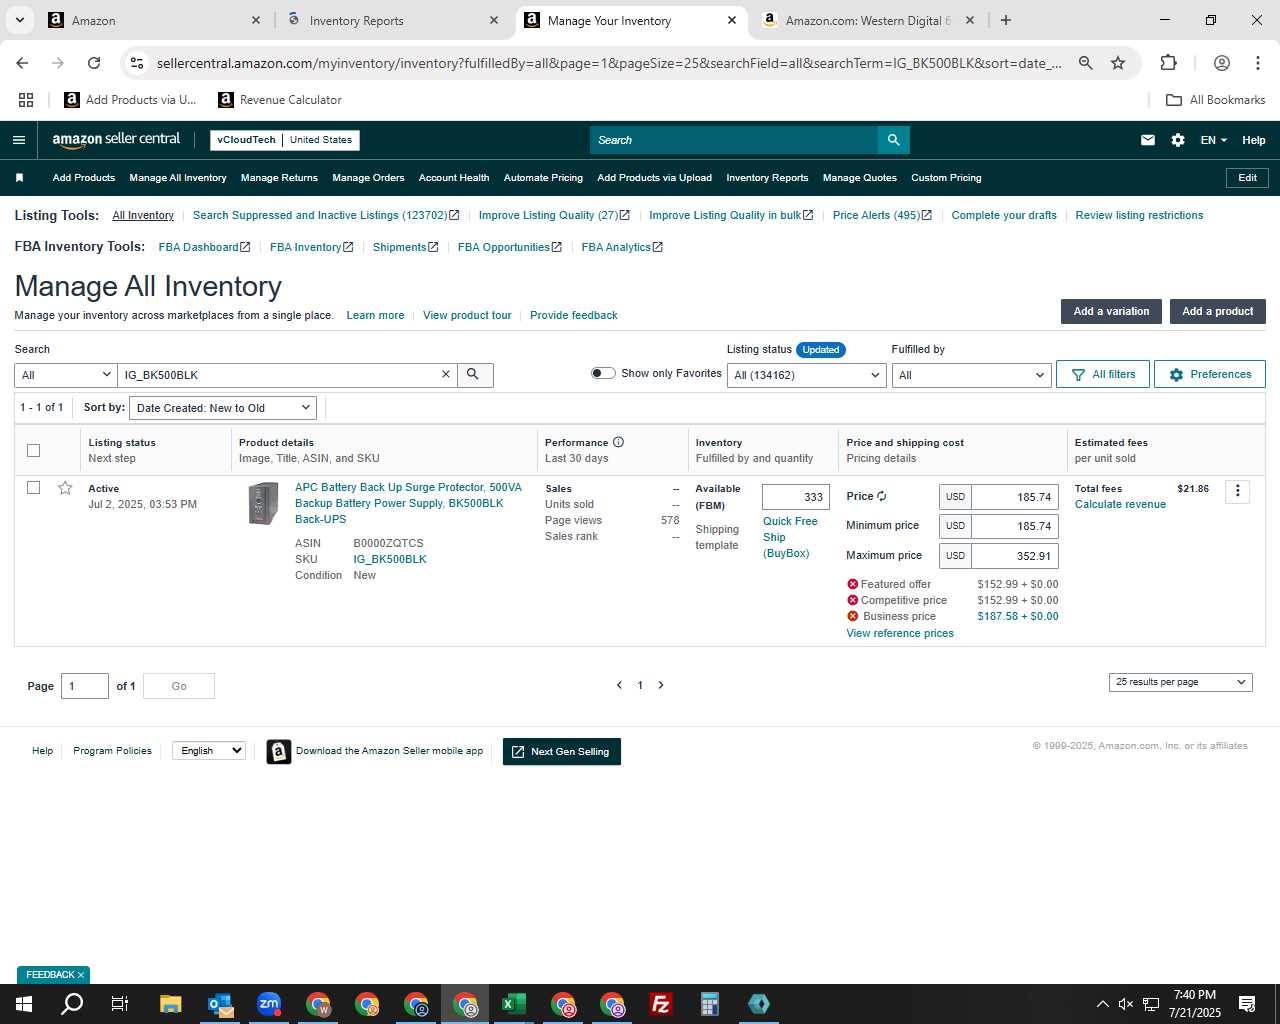Open Excel from the taskbar

(x=513, y=1004)
